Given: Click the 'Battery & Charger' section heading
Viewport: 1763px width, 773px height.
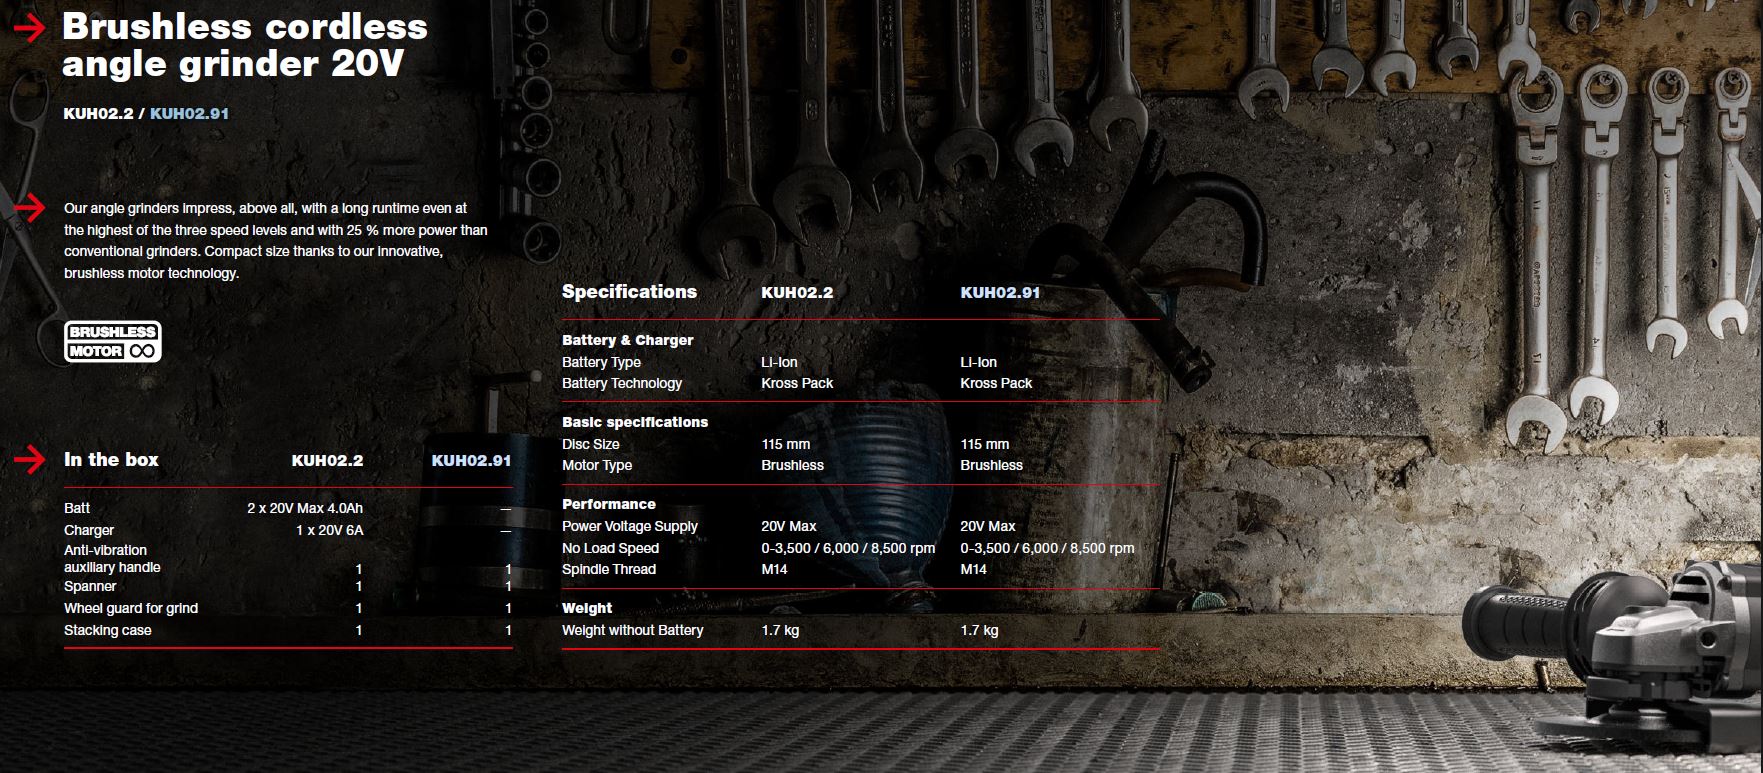Looking at the screenshot, I should (x=627, y=340).
